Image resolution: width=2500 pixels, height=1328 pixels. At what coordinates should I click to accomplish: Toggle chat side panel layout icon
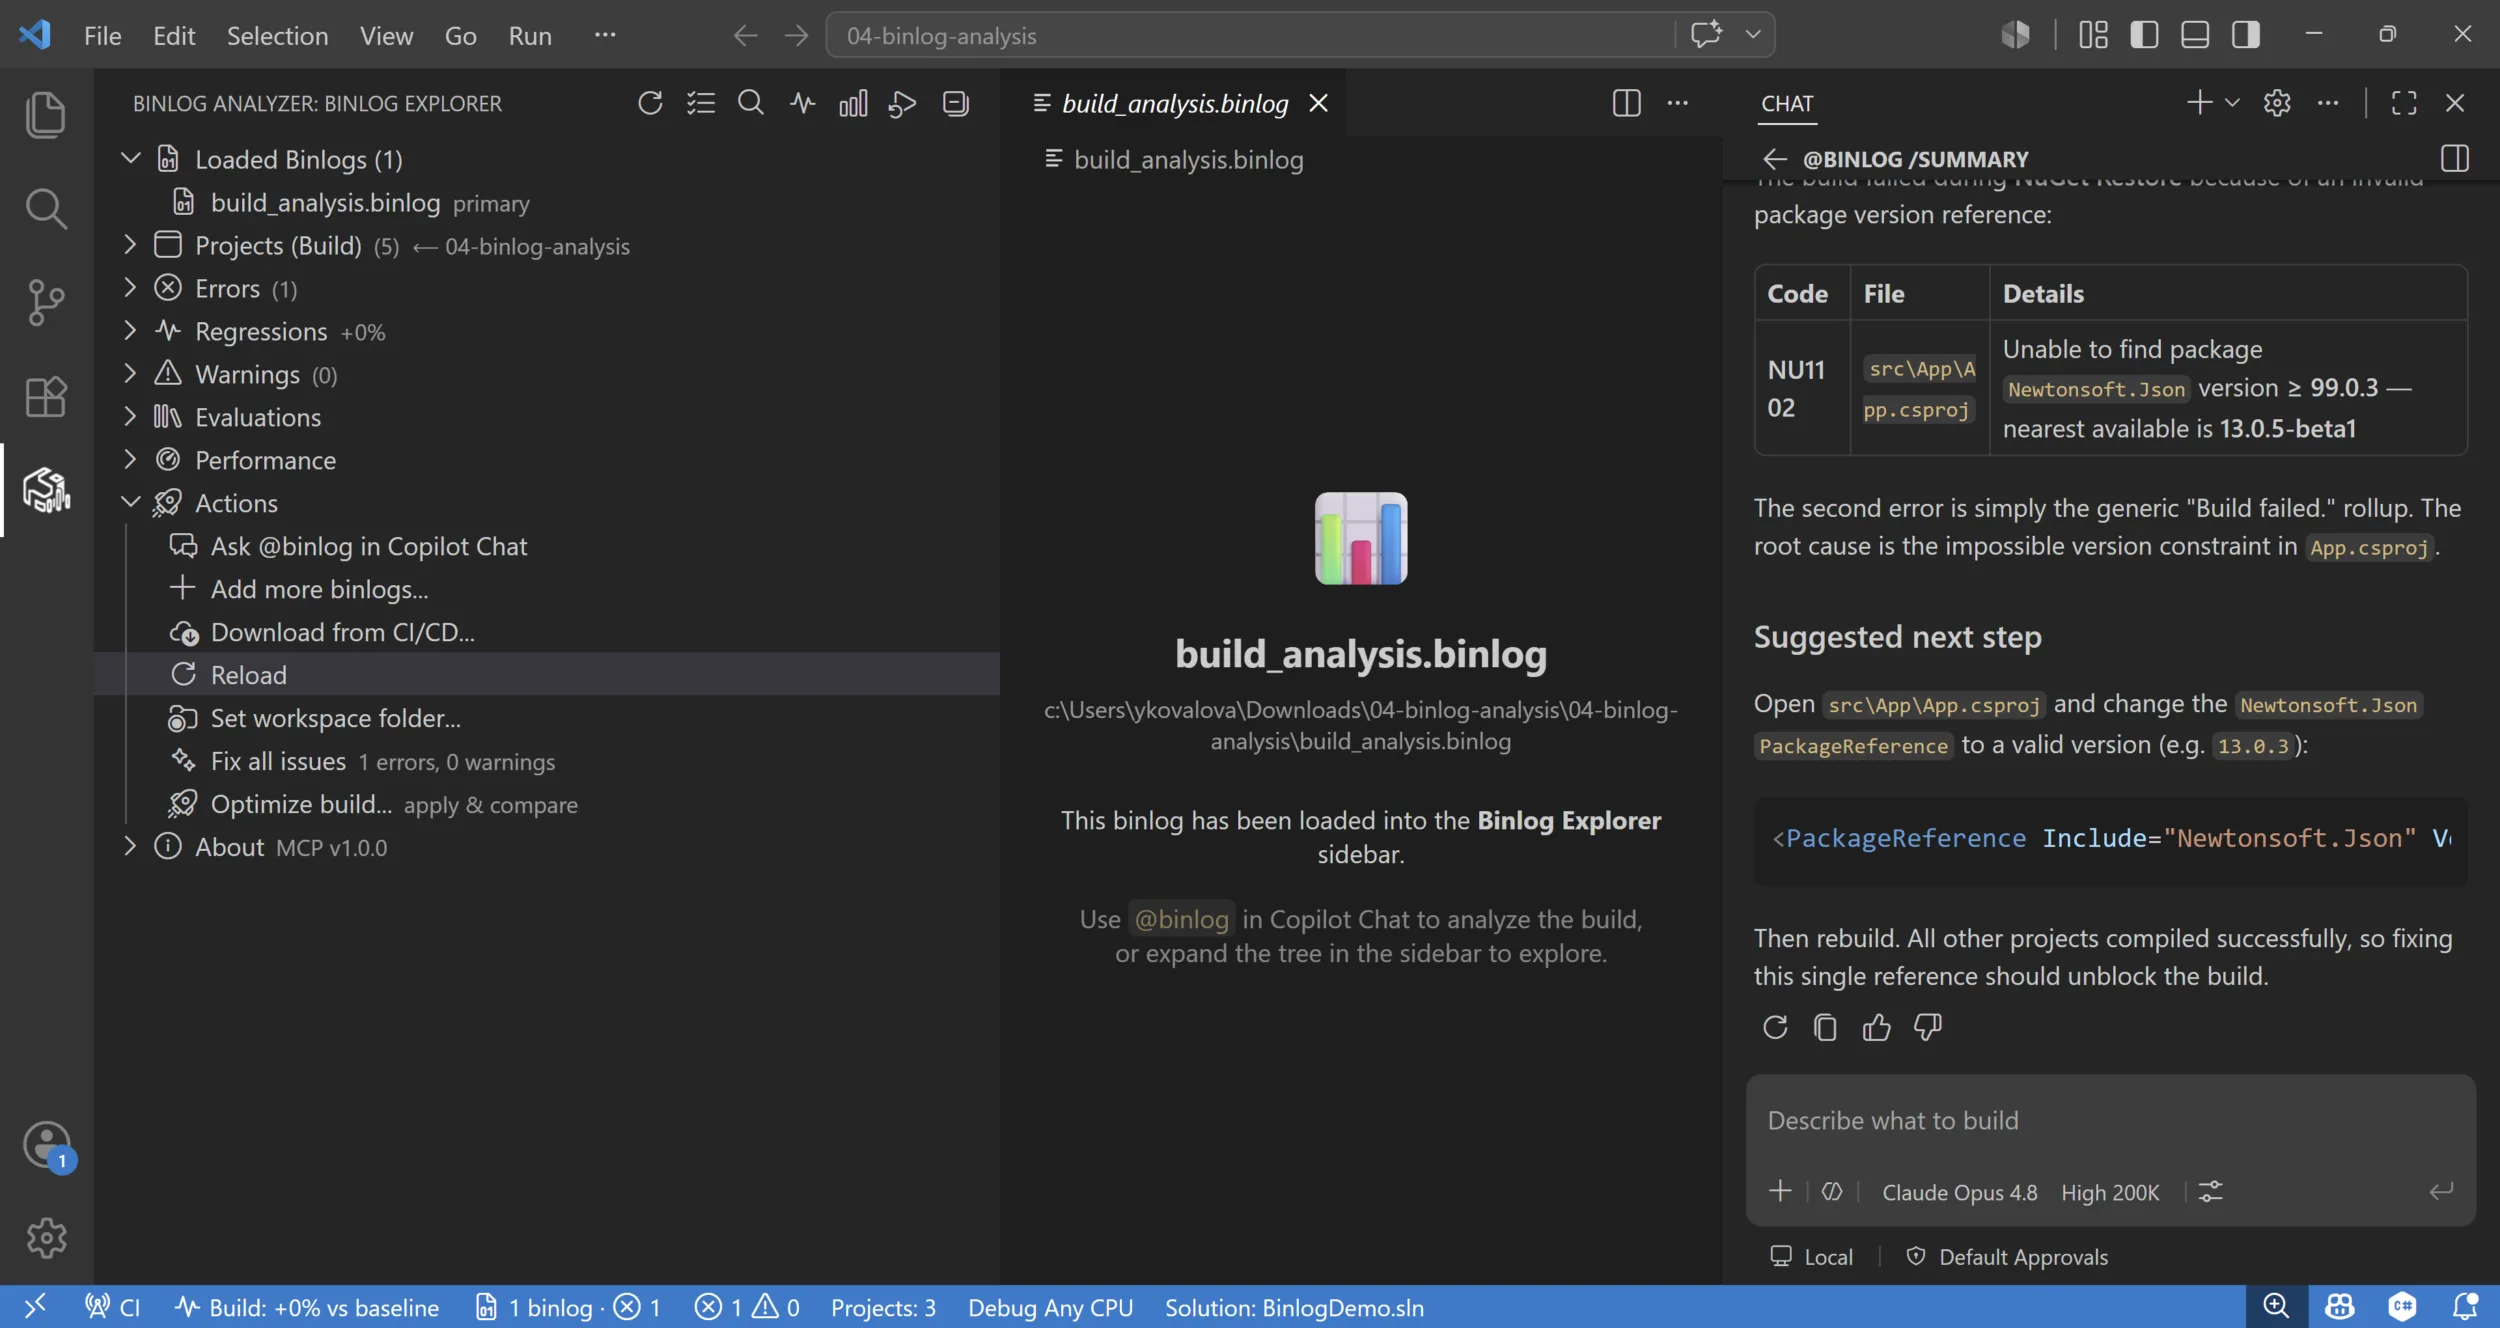2455,158
